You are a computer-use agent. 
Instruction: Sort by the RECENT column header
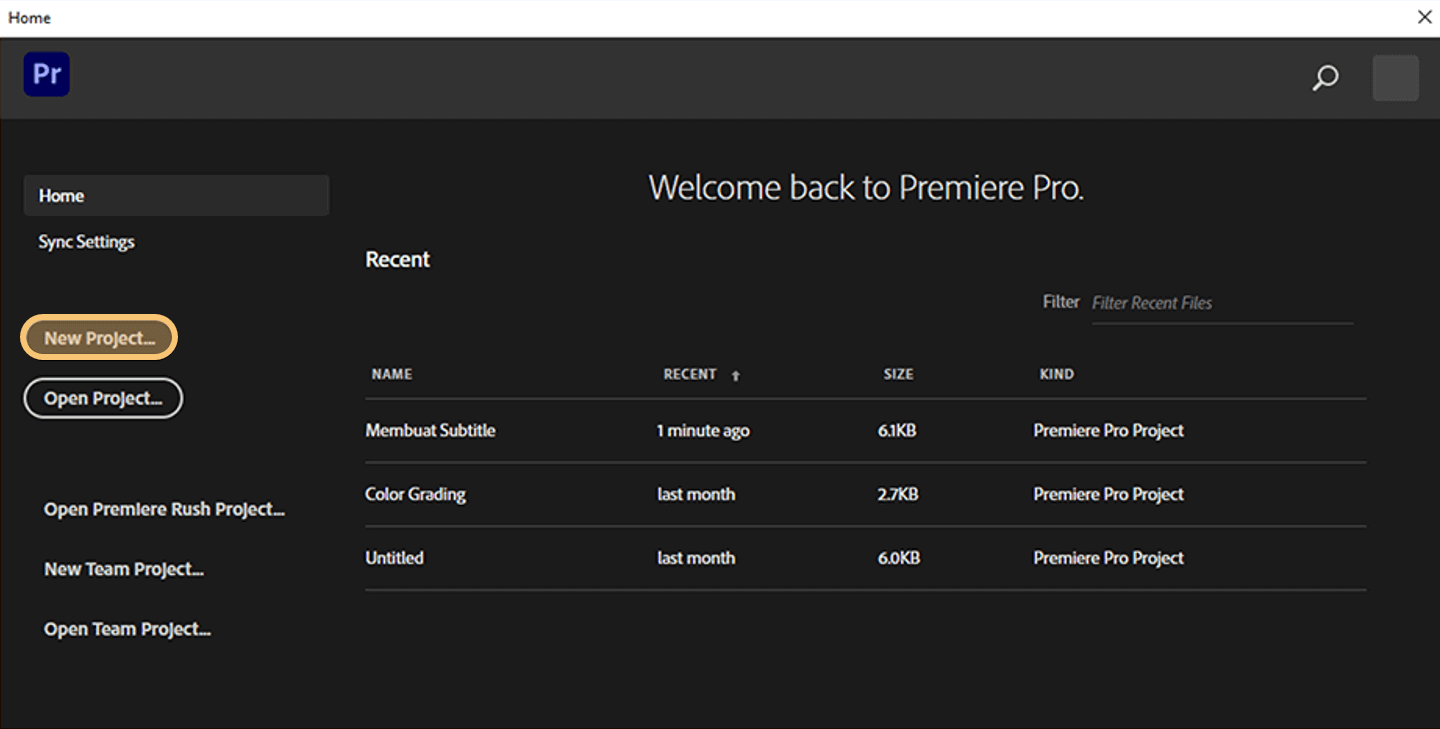click(x=690, y=374)
